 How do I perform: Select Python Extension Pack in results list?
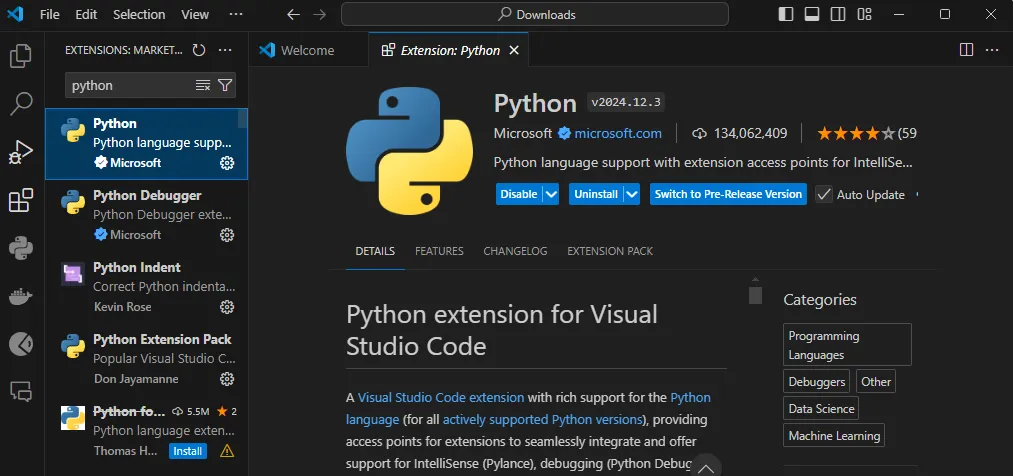[x=147, y=359]
